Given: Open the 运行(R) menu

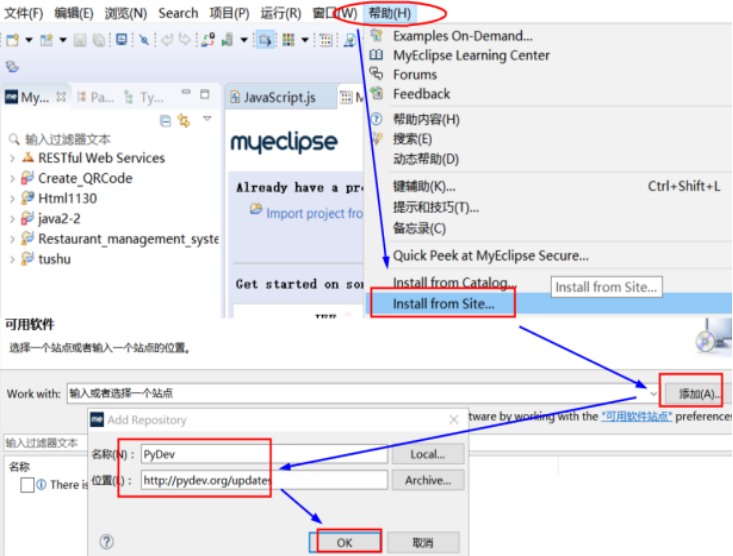Looking at the screenshot, I should pyautogui.click(x=280, y=13).
